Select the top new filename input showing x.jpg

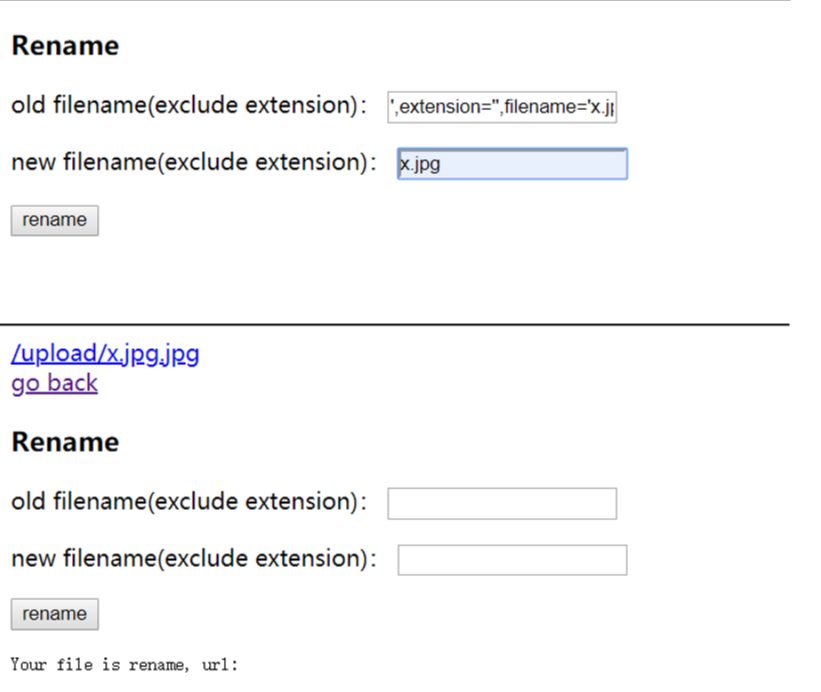[x=512, y=163]
